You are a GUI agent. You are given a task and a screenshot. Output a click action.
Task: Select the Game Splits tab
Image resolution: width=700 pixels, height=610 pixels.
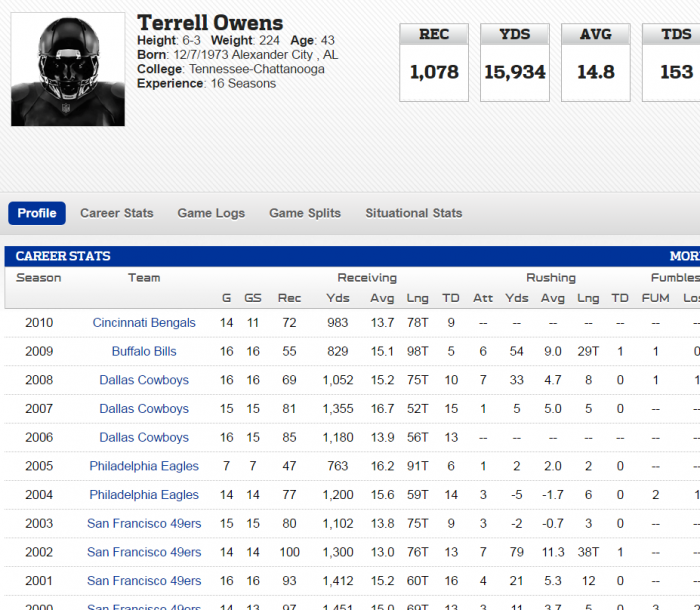point(305,213)
